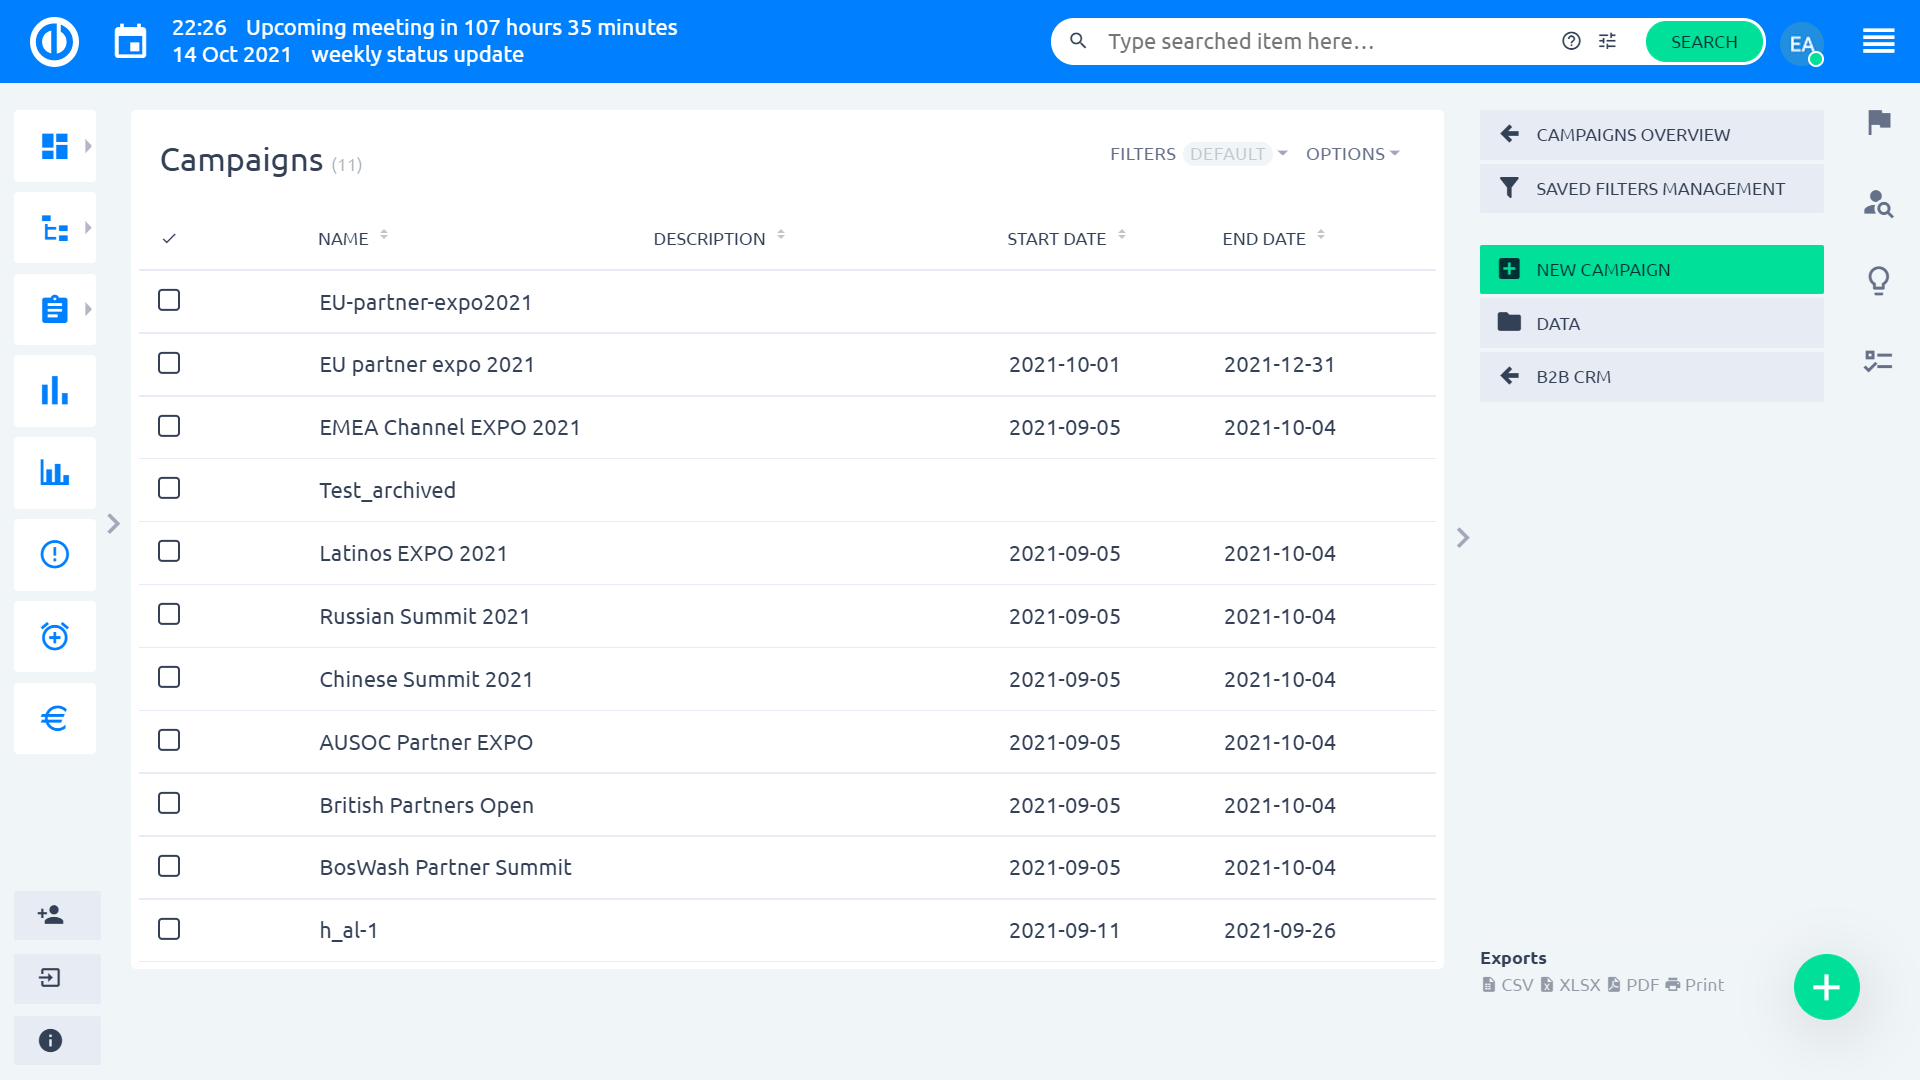Check the EU-partner-expo2021 row checkbox
The image size is (1920, 1080).
tap(169, 300)
